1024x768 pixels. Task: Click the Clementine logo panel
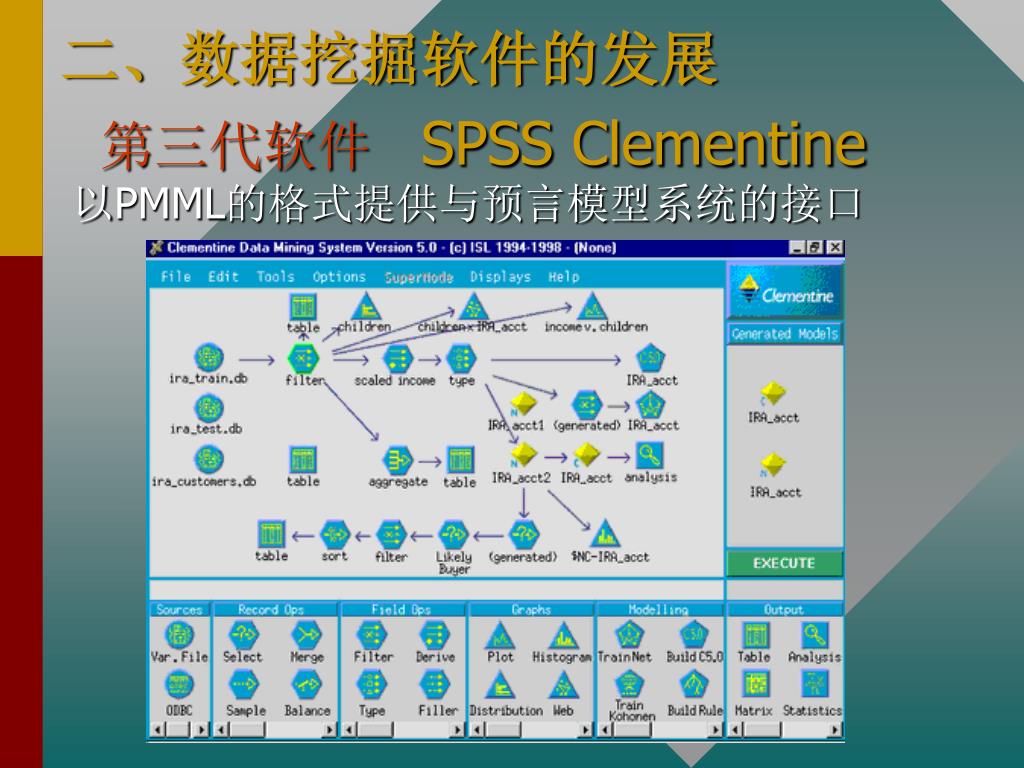tap(785, 291)
